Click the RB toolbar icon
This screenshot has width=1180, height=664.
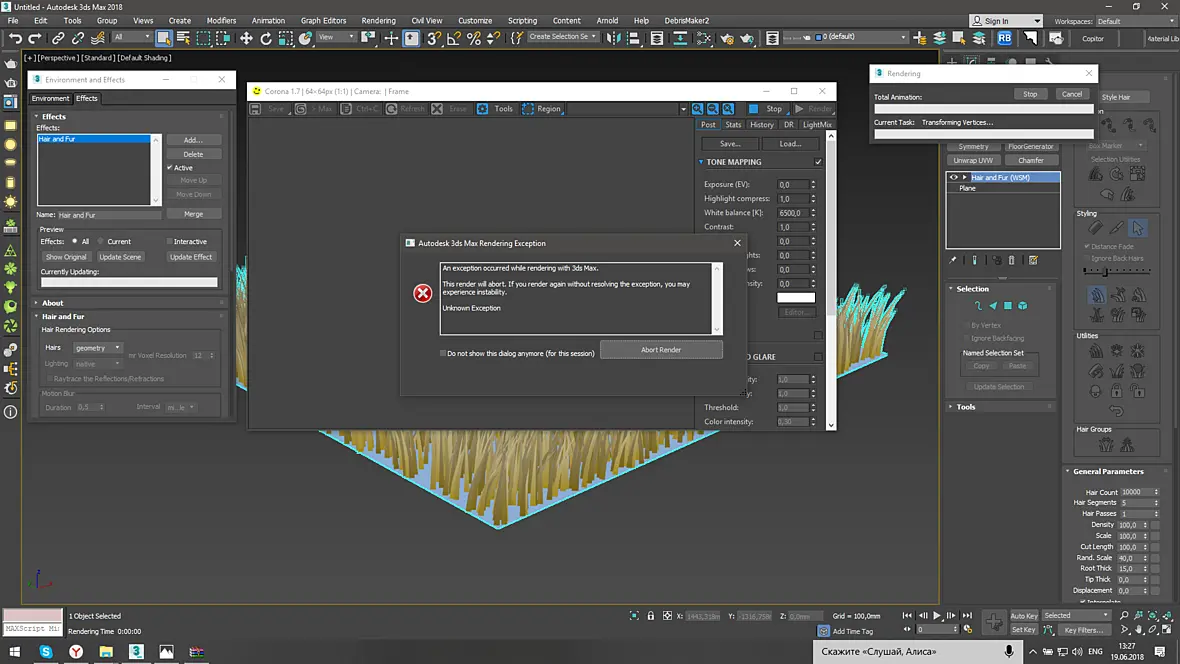(x=1005, y=38)
